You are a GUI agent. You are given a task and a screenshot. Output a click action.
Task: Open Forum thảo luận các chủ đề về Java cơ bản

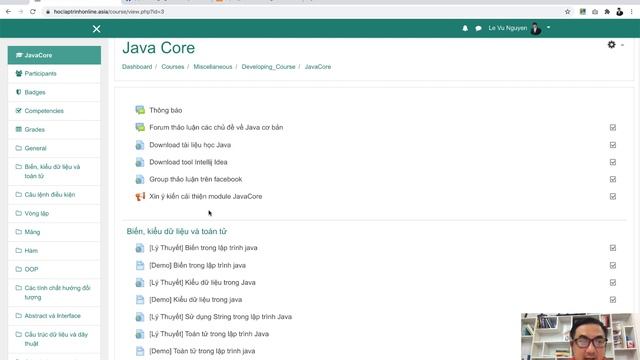click(216, 127)
